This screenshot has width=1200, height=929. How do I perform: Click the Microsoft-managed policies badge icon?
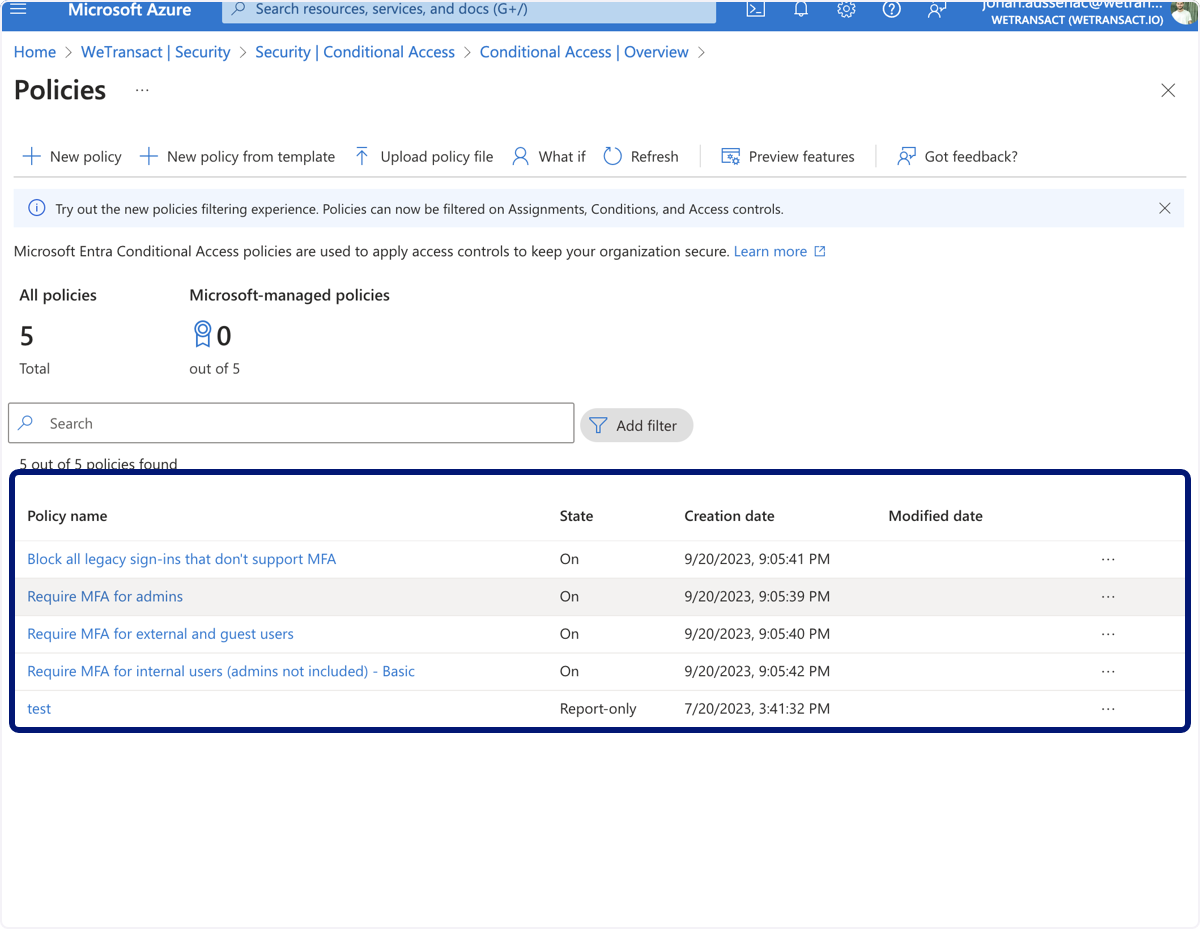(202, 334)
